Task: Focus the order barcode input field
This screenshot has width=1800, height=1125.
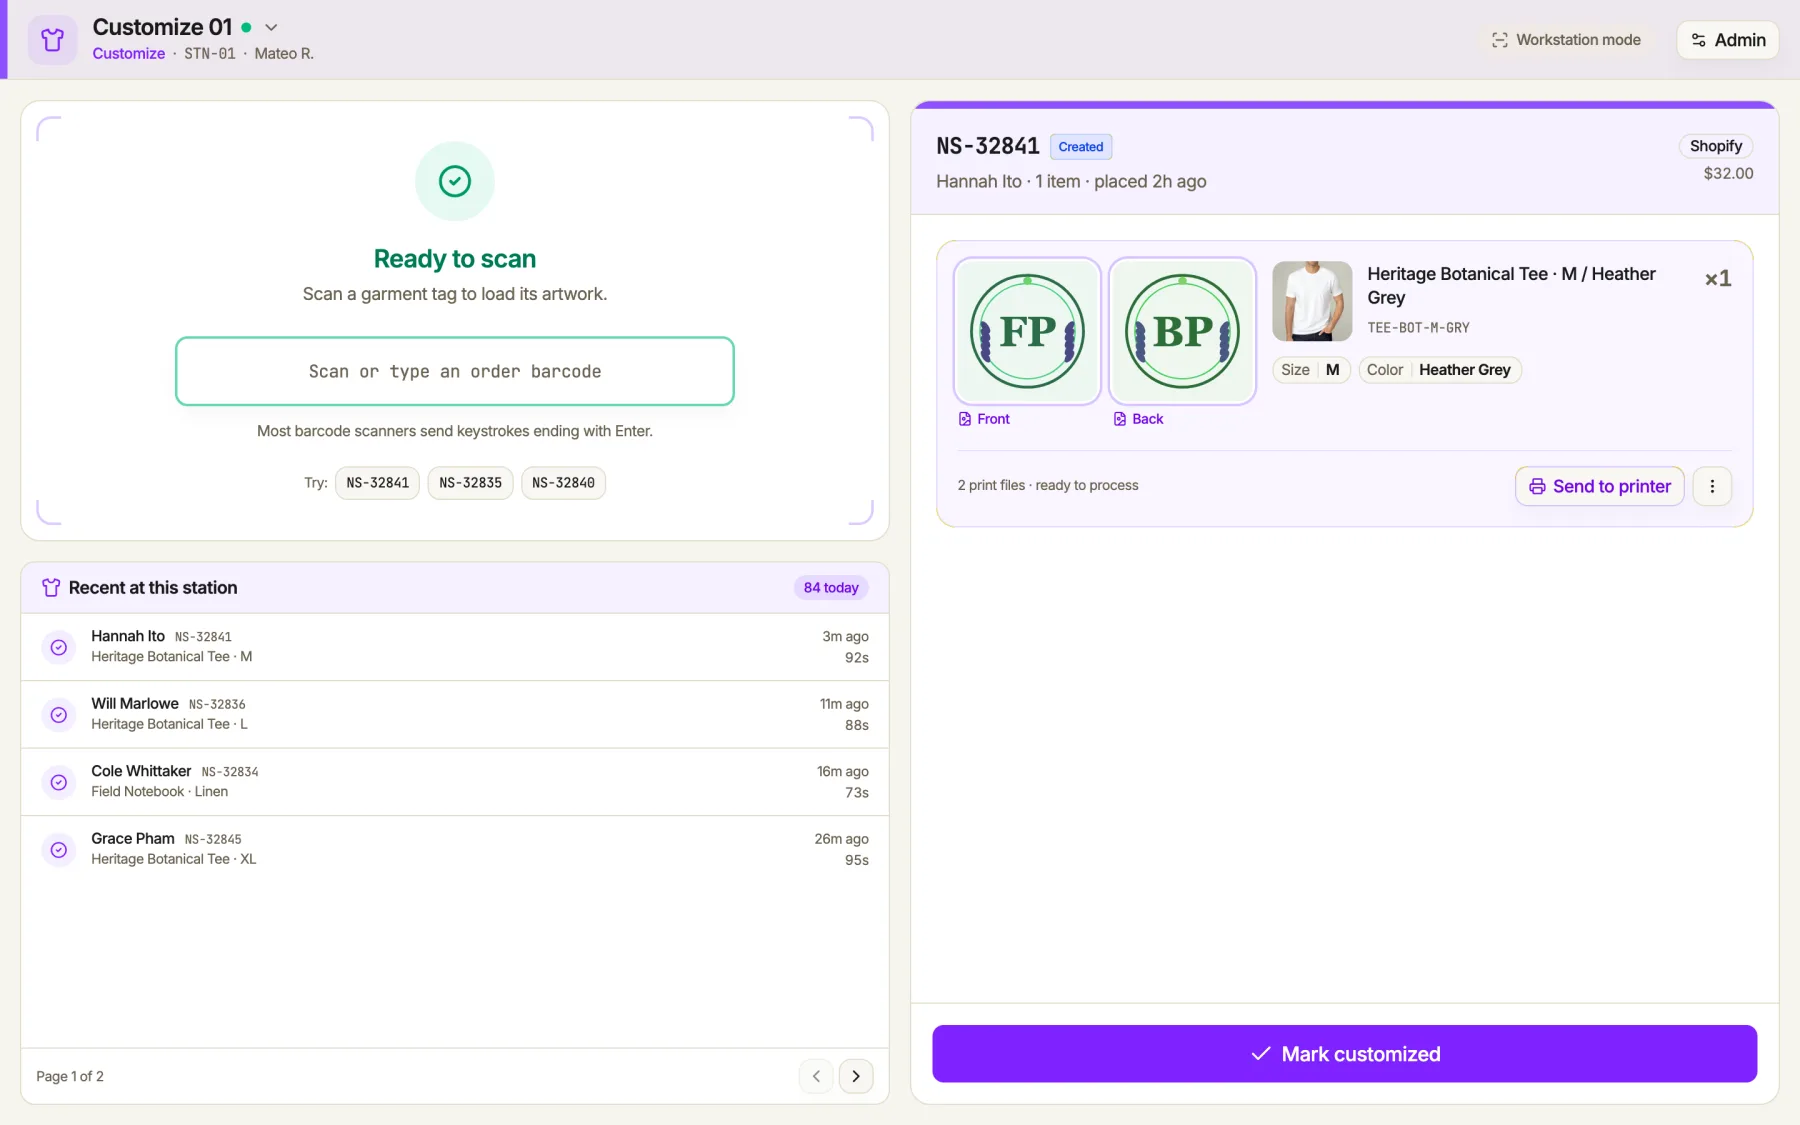Action: [455, 371]
